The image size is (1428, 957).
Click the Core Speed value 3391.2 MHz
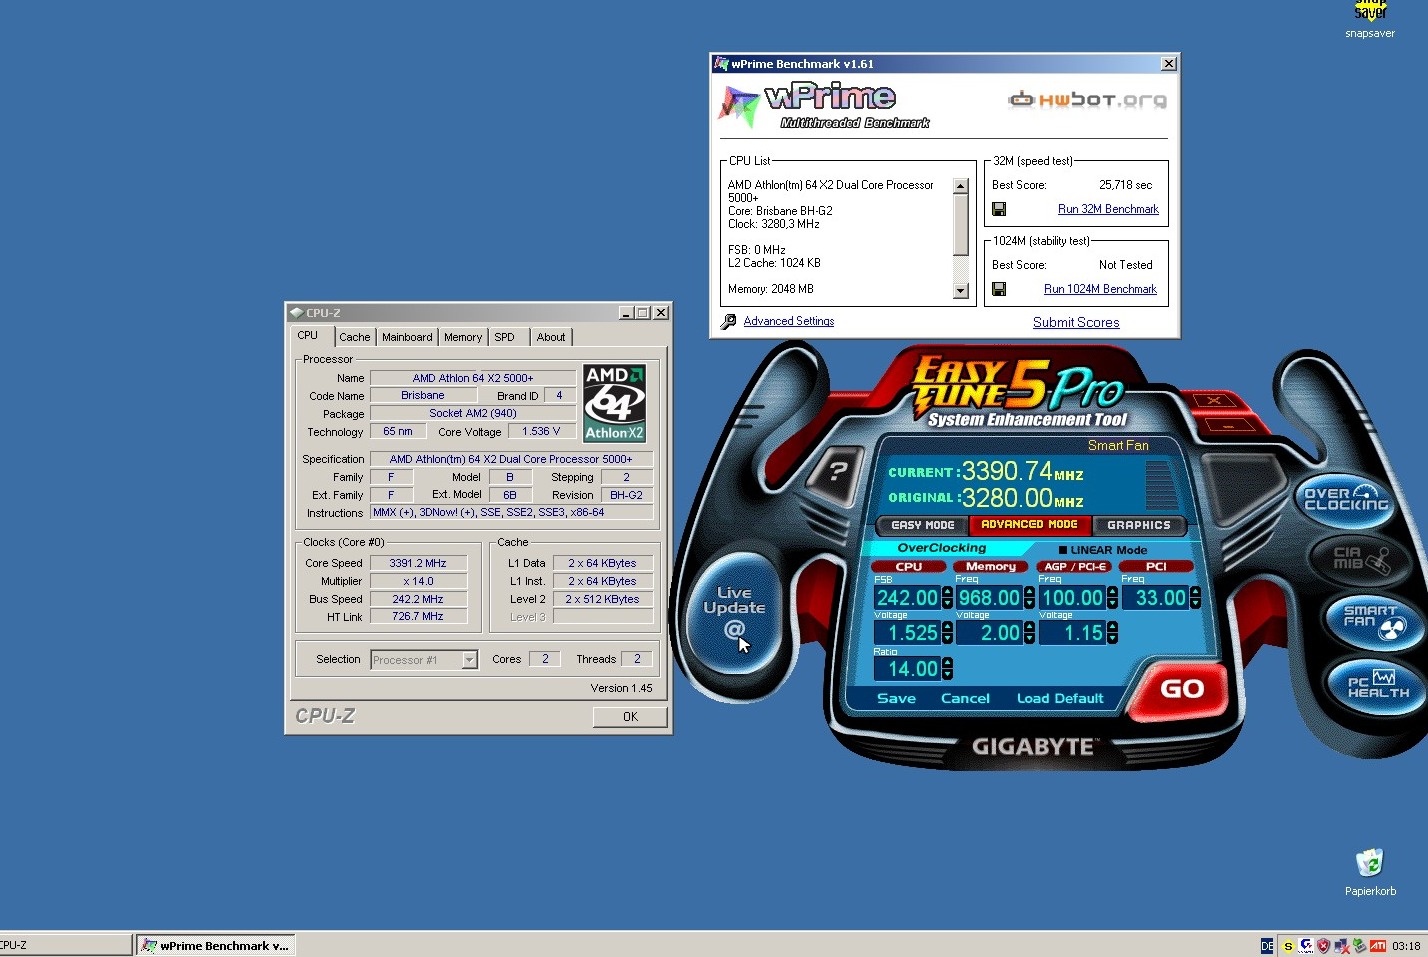pyautogui.click(x=419, y=563)
